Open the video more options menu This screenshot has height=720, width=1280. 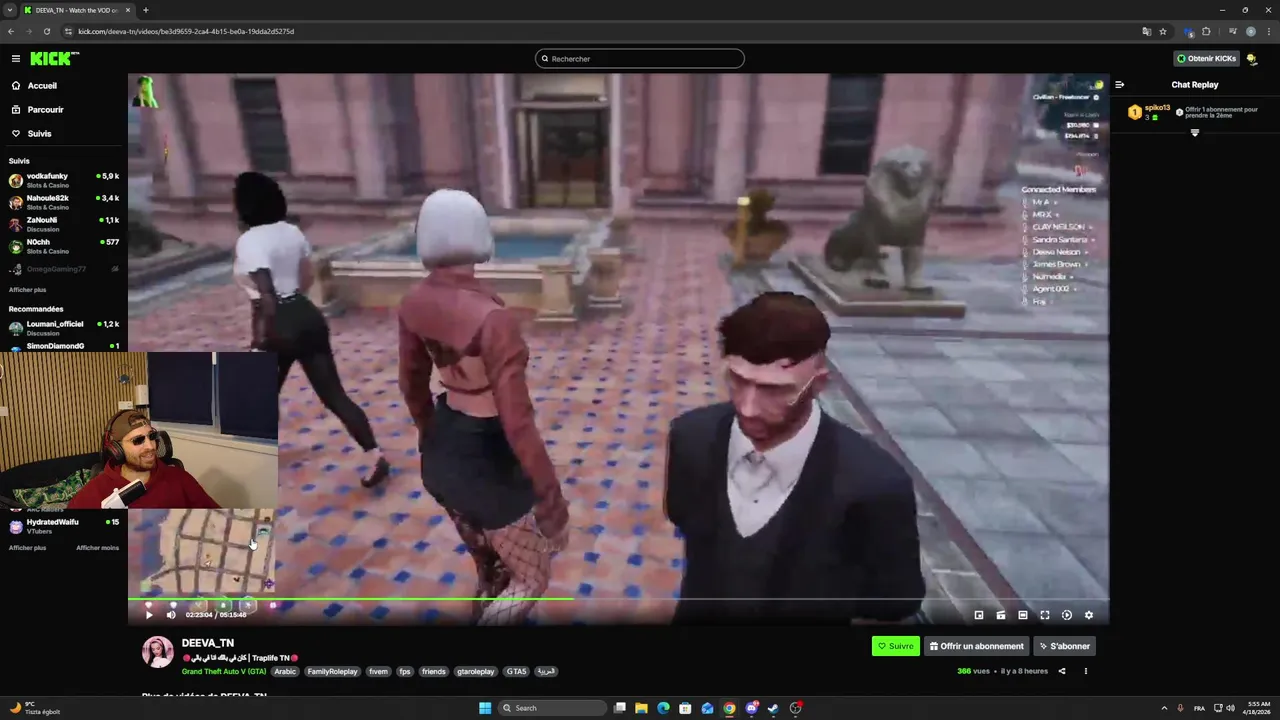click(x=1086, y=671)
